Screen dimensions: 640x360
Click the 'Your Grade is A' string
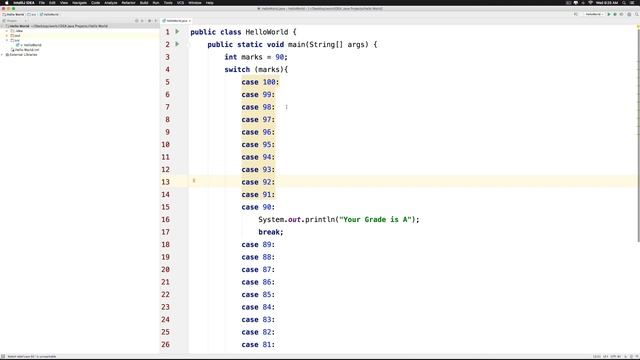coord(376,220)
